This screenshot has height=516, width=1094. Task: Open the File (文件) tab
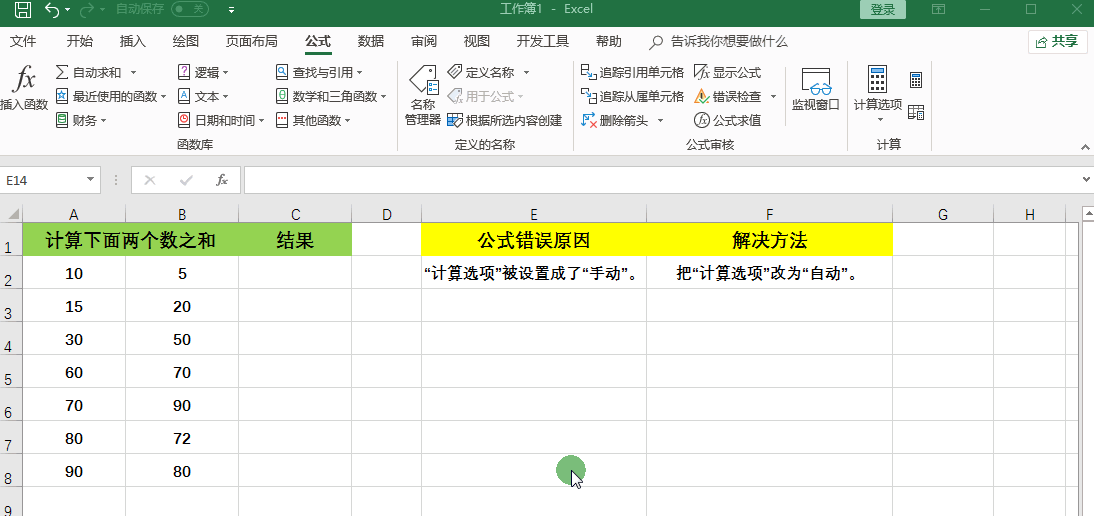tap(23, 41)
